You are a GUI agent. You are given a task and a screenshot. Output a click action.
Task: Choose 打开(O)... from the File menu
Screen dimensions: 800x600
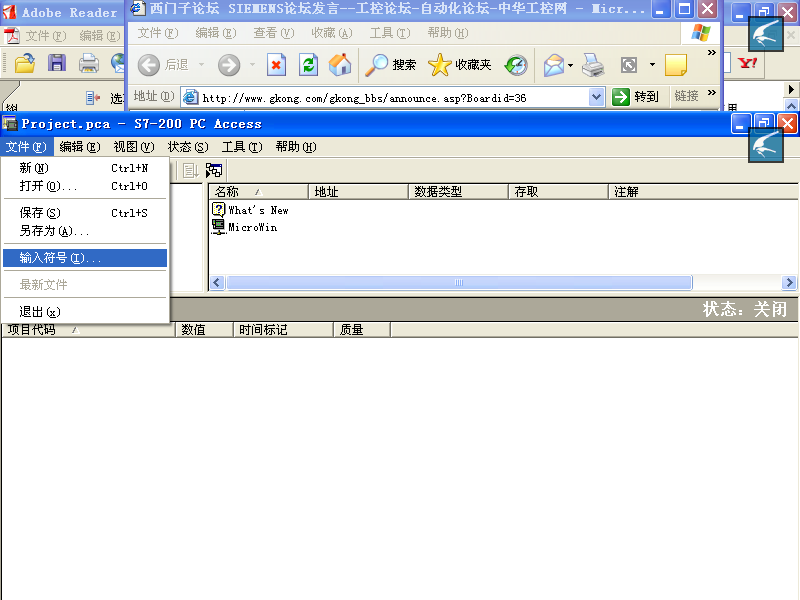[x=85, y=186]
